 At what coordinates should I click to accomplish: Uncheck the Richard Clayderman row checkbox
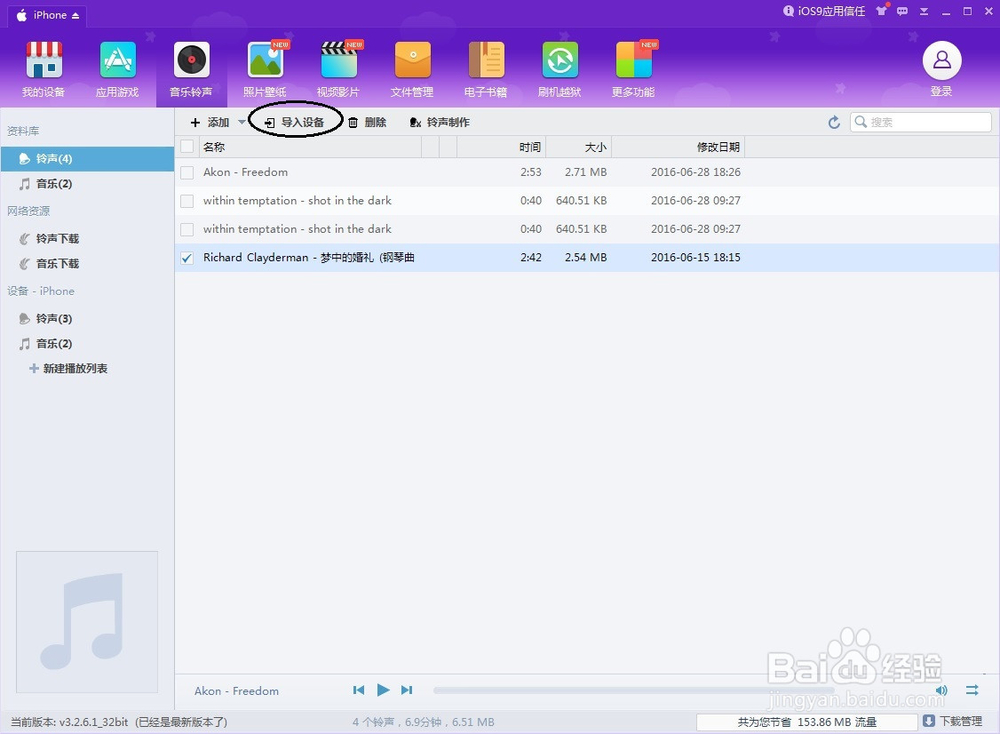click(187, 258)
